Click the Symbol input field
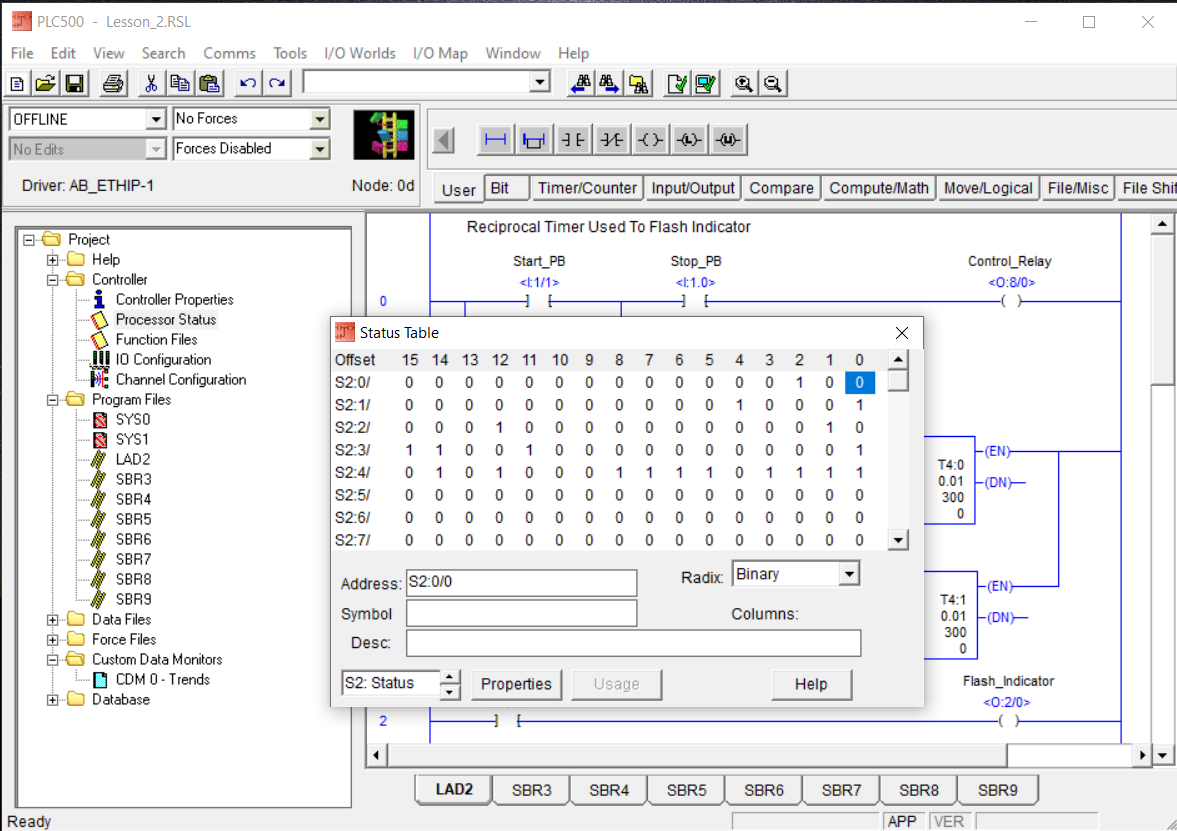 522,613
